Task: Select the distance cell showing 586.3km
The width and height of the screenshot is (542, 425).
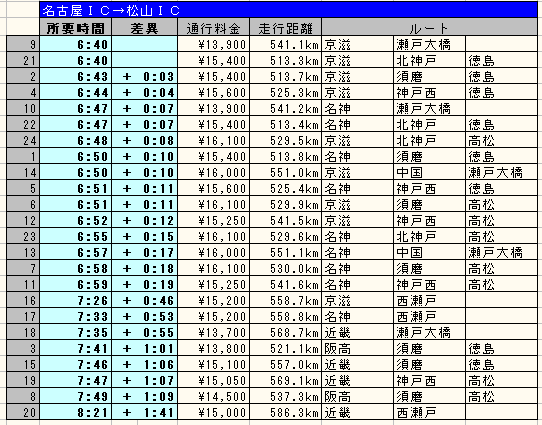Action: point(286,413)
